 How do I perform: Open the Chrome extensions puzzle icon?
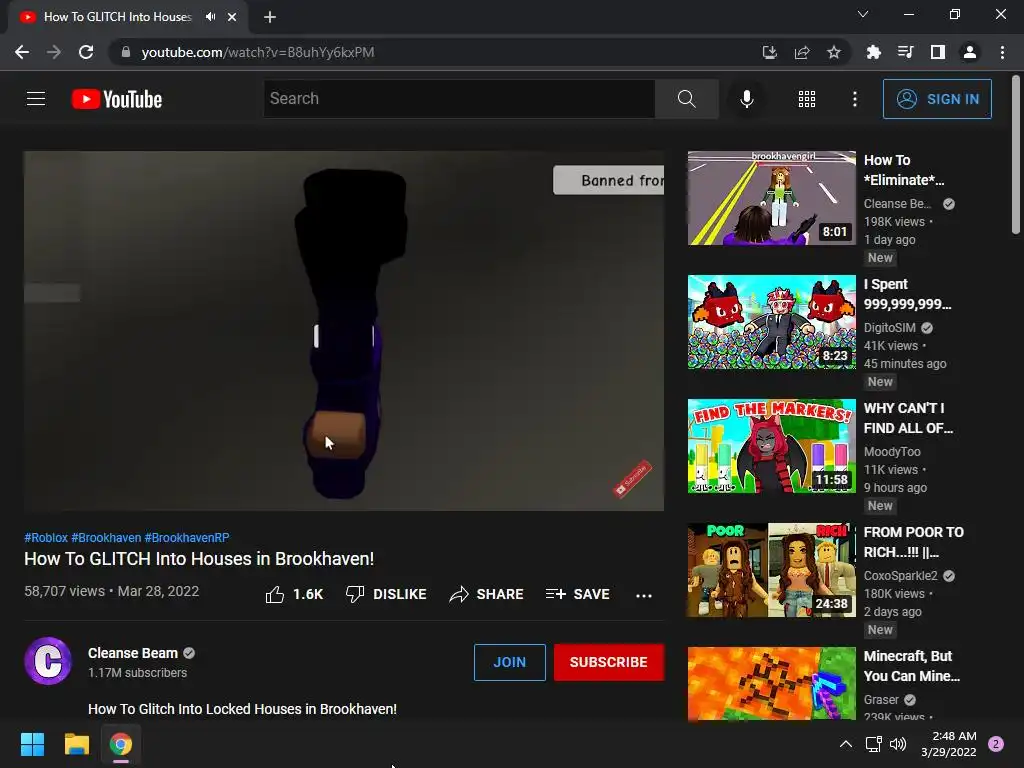[873, 52]
